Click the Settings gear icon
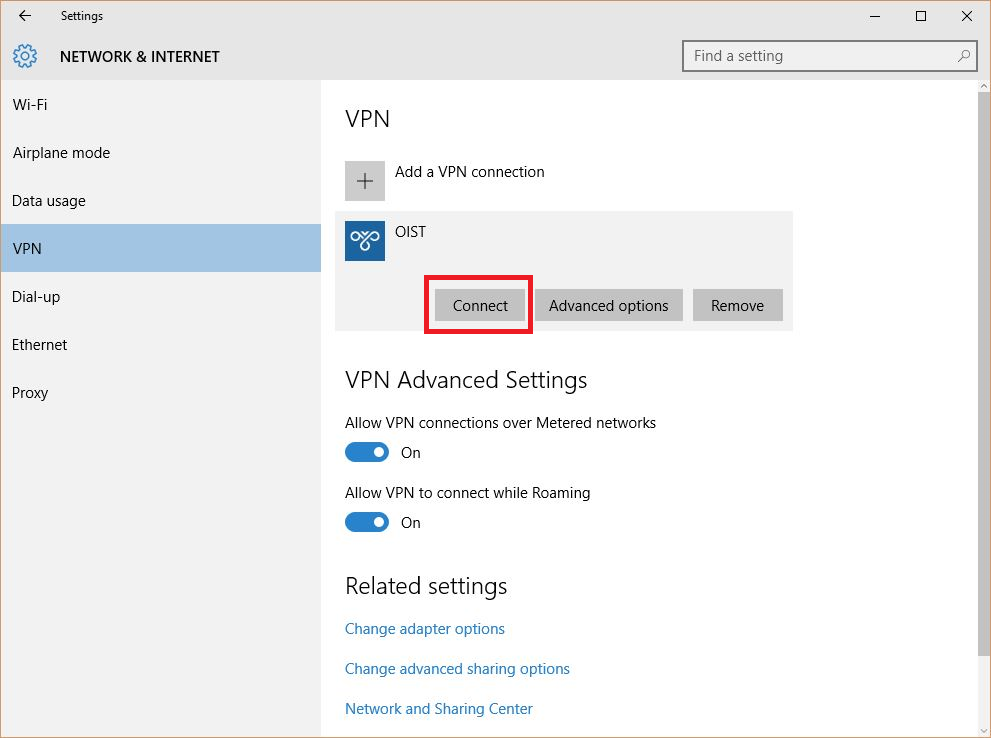Screen dimensions: 991x738 (26, 56)
